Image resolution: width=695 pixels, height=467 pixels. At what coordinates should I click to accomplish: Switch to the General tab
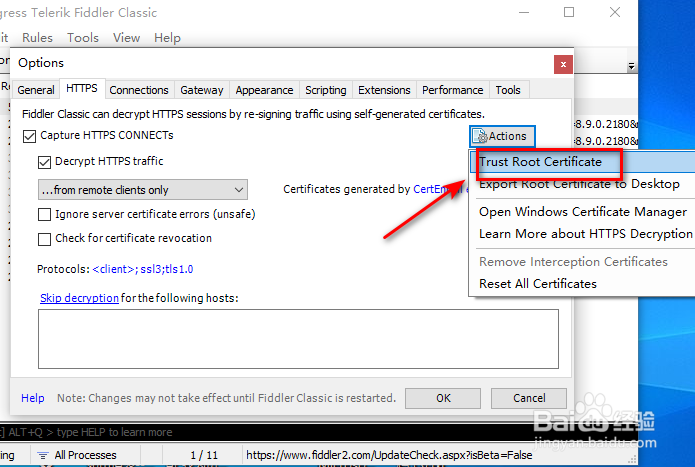36,90
